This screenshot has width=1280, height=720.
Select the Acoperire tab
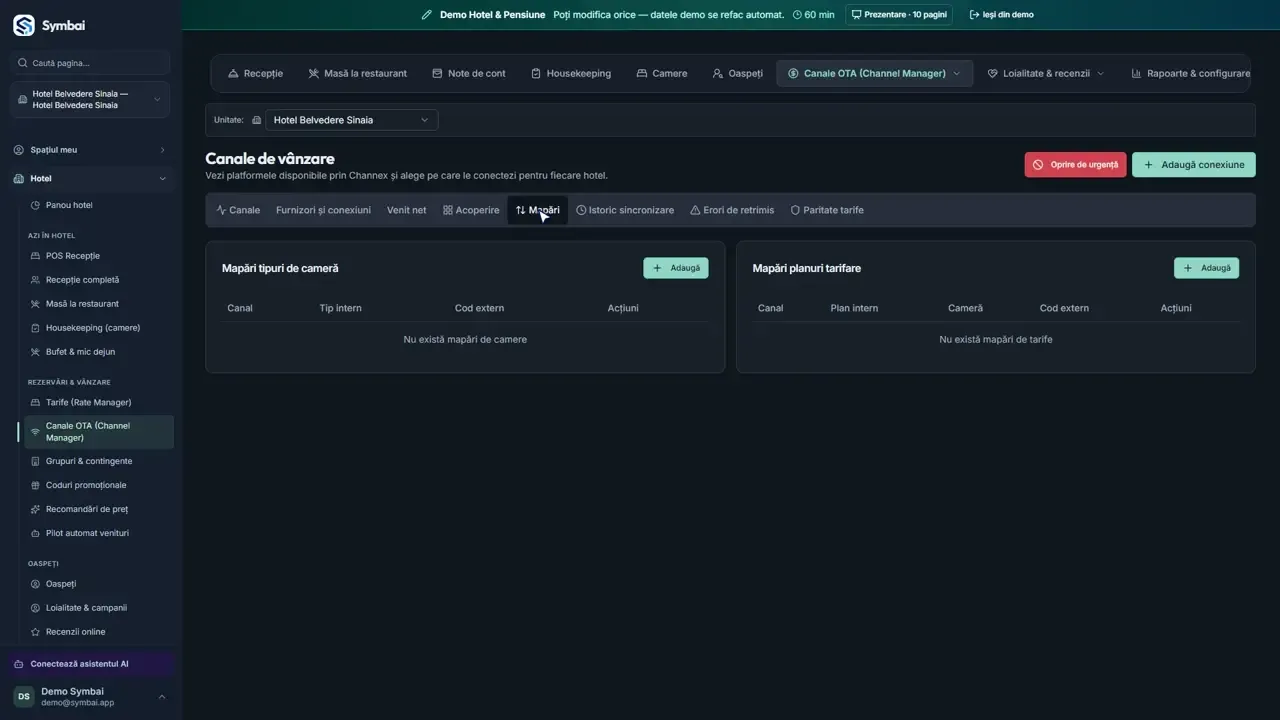click(471, 210)
